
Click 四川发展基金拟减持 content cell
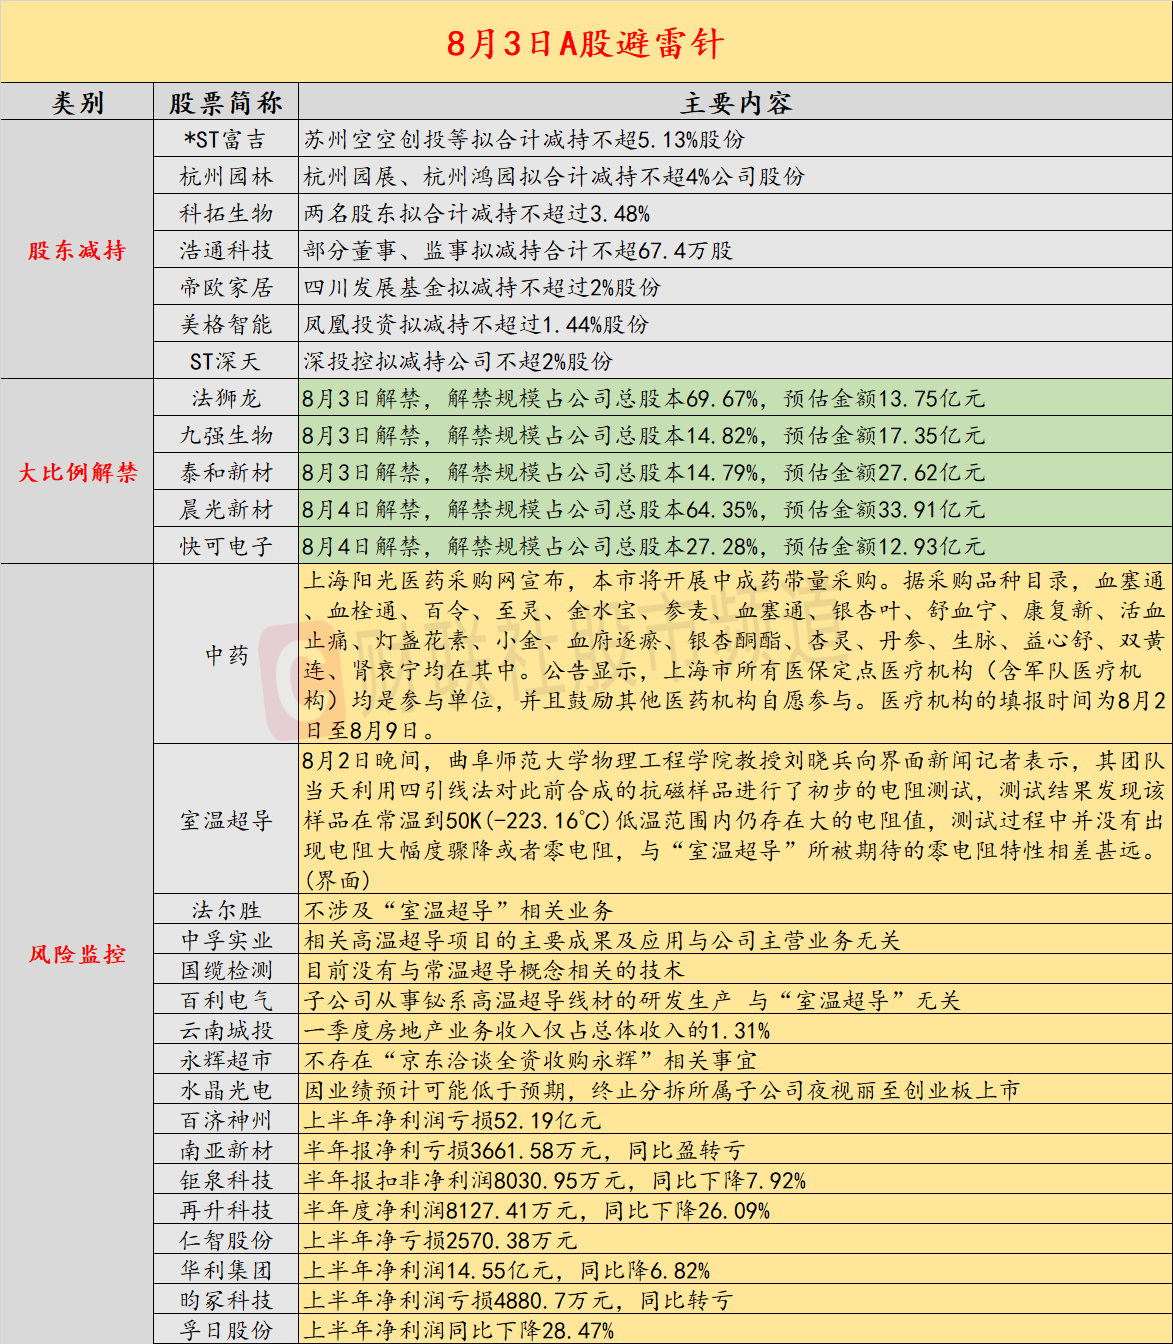[735, 288]
